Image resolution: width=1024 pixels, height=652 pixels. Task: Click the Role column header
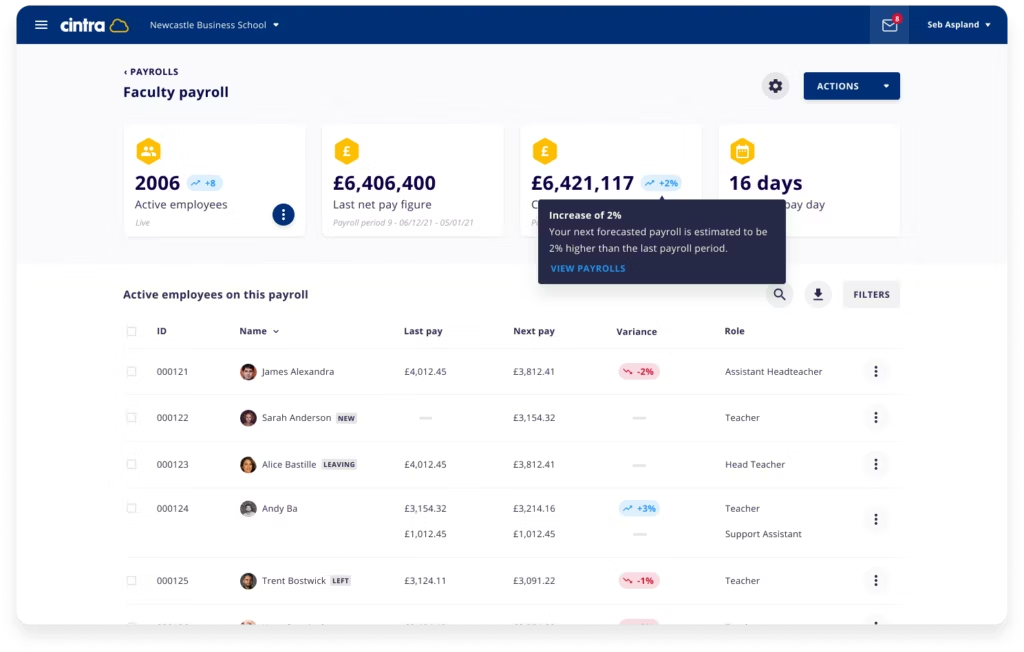pos(734,331)
